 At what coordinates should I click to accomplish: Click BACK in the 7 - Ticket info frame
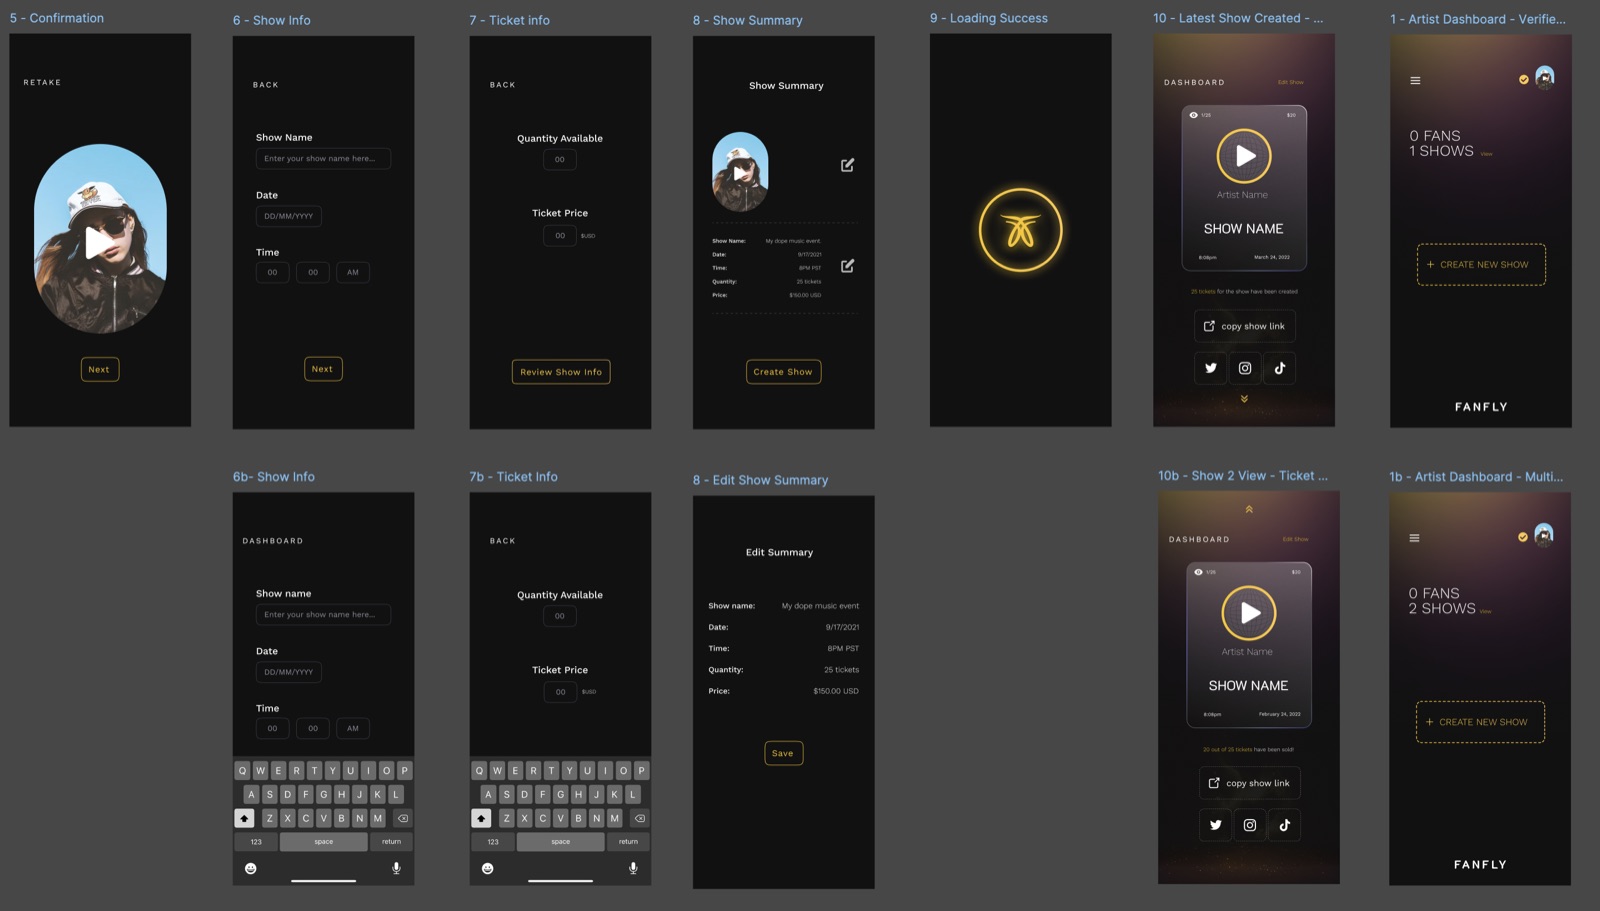point(502,85)
